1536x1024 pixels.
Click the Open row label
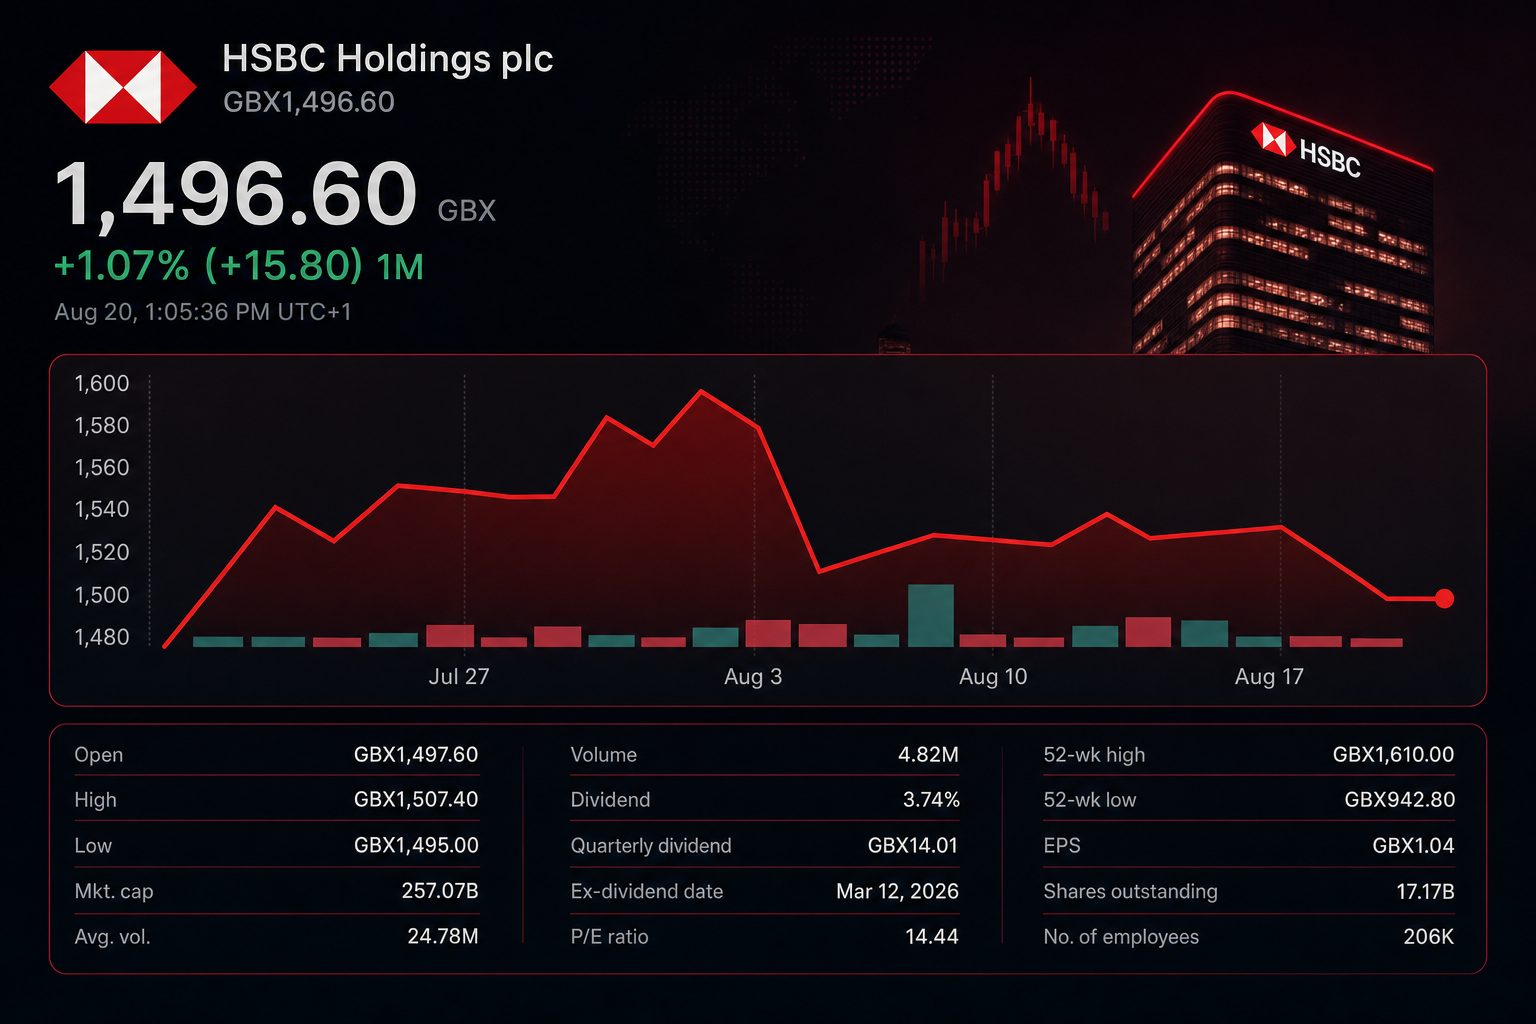(x=99, y=755)
